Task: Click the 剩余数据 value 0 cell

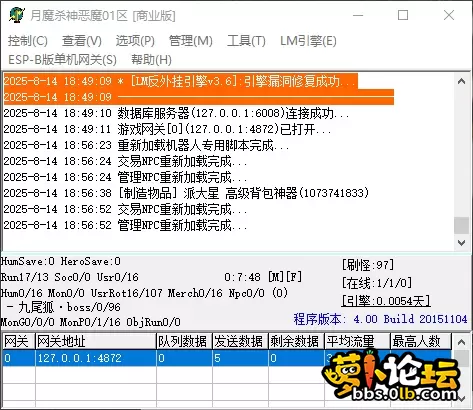Action: tap(296, 358)
